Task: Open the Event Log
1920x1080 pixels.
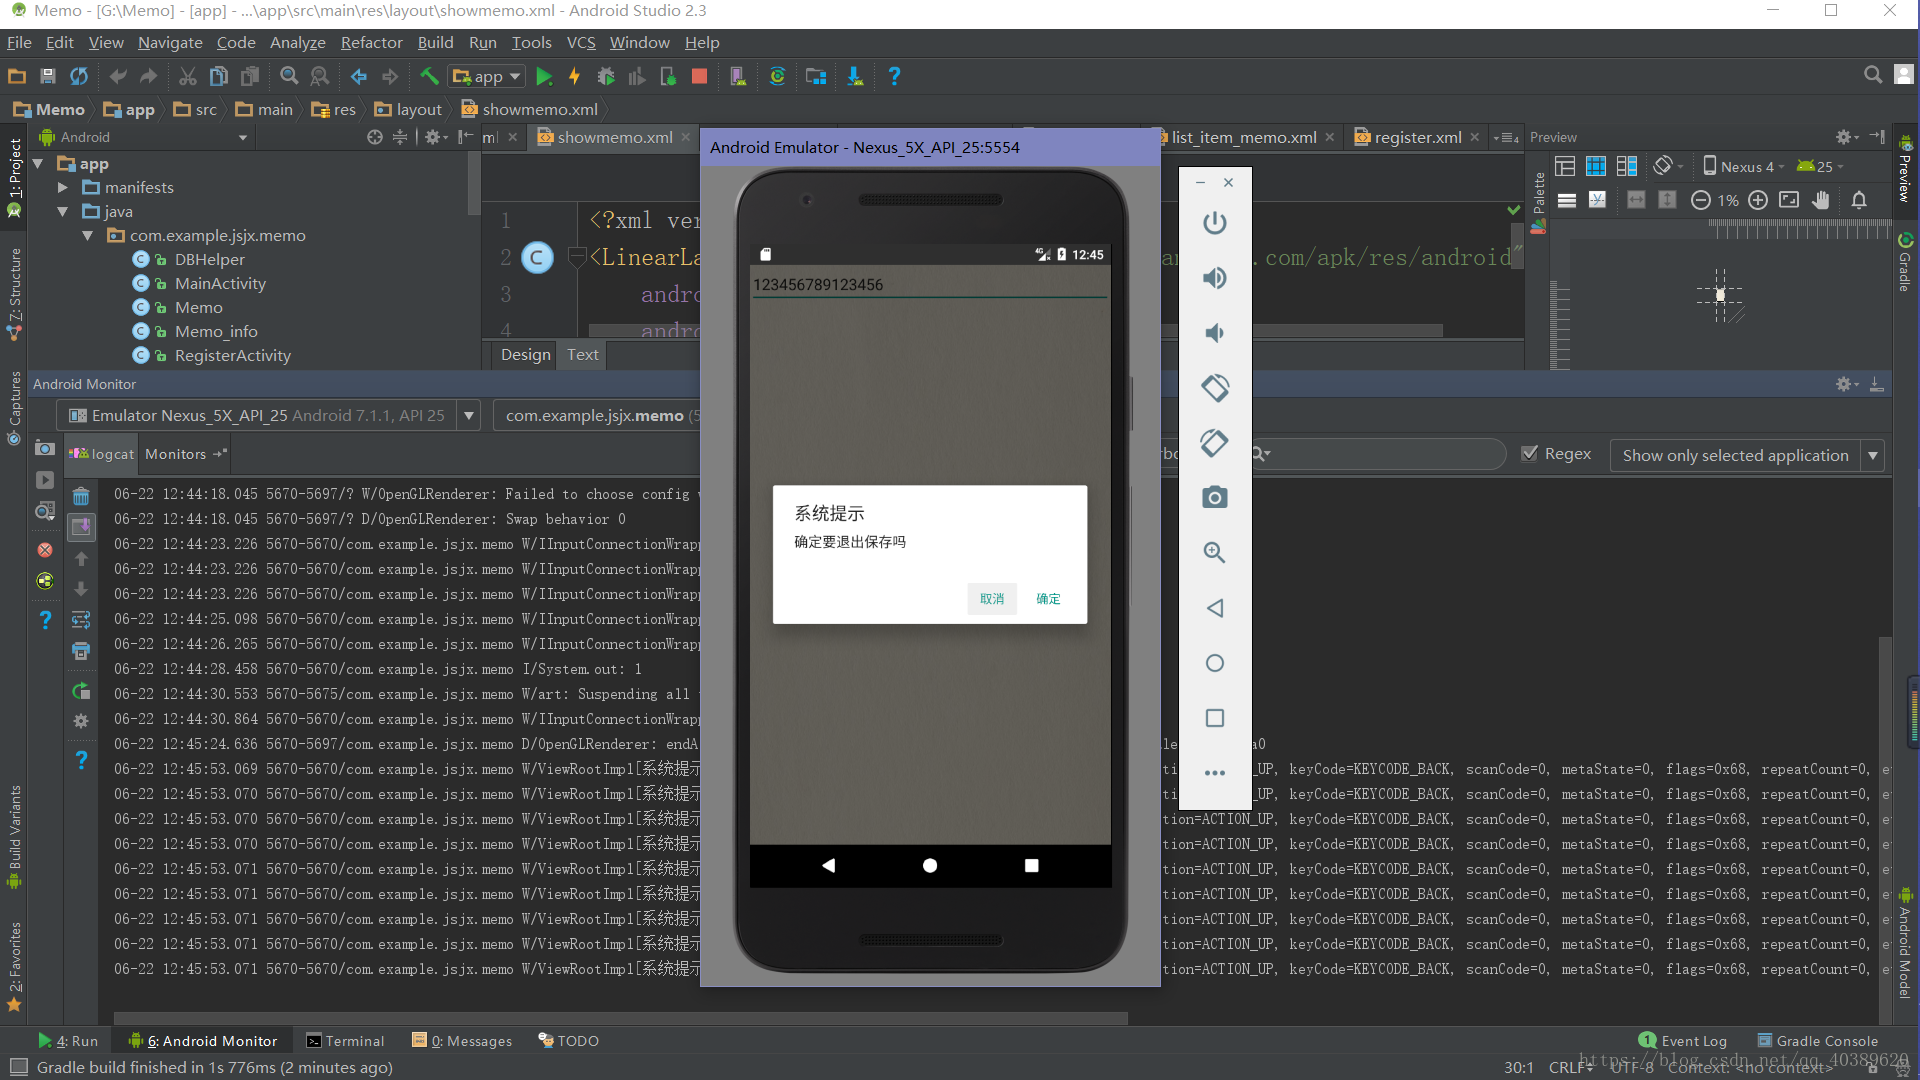Action: (1683, 1041)
